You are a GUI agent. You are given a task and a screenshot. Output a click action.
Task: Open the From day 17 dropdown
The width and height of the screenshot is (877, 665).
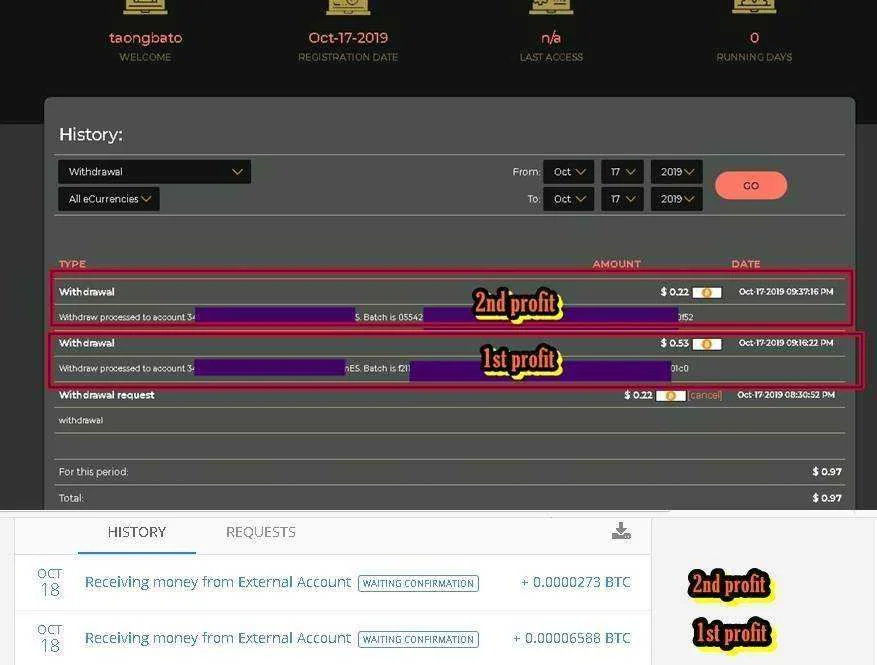623,172
